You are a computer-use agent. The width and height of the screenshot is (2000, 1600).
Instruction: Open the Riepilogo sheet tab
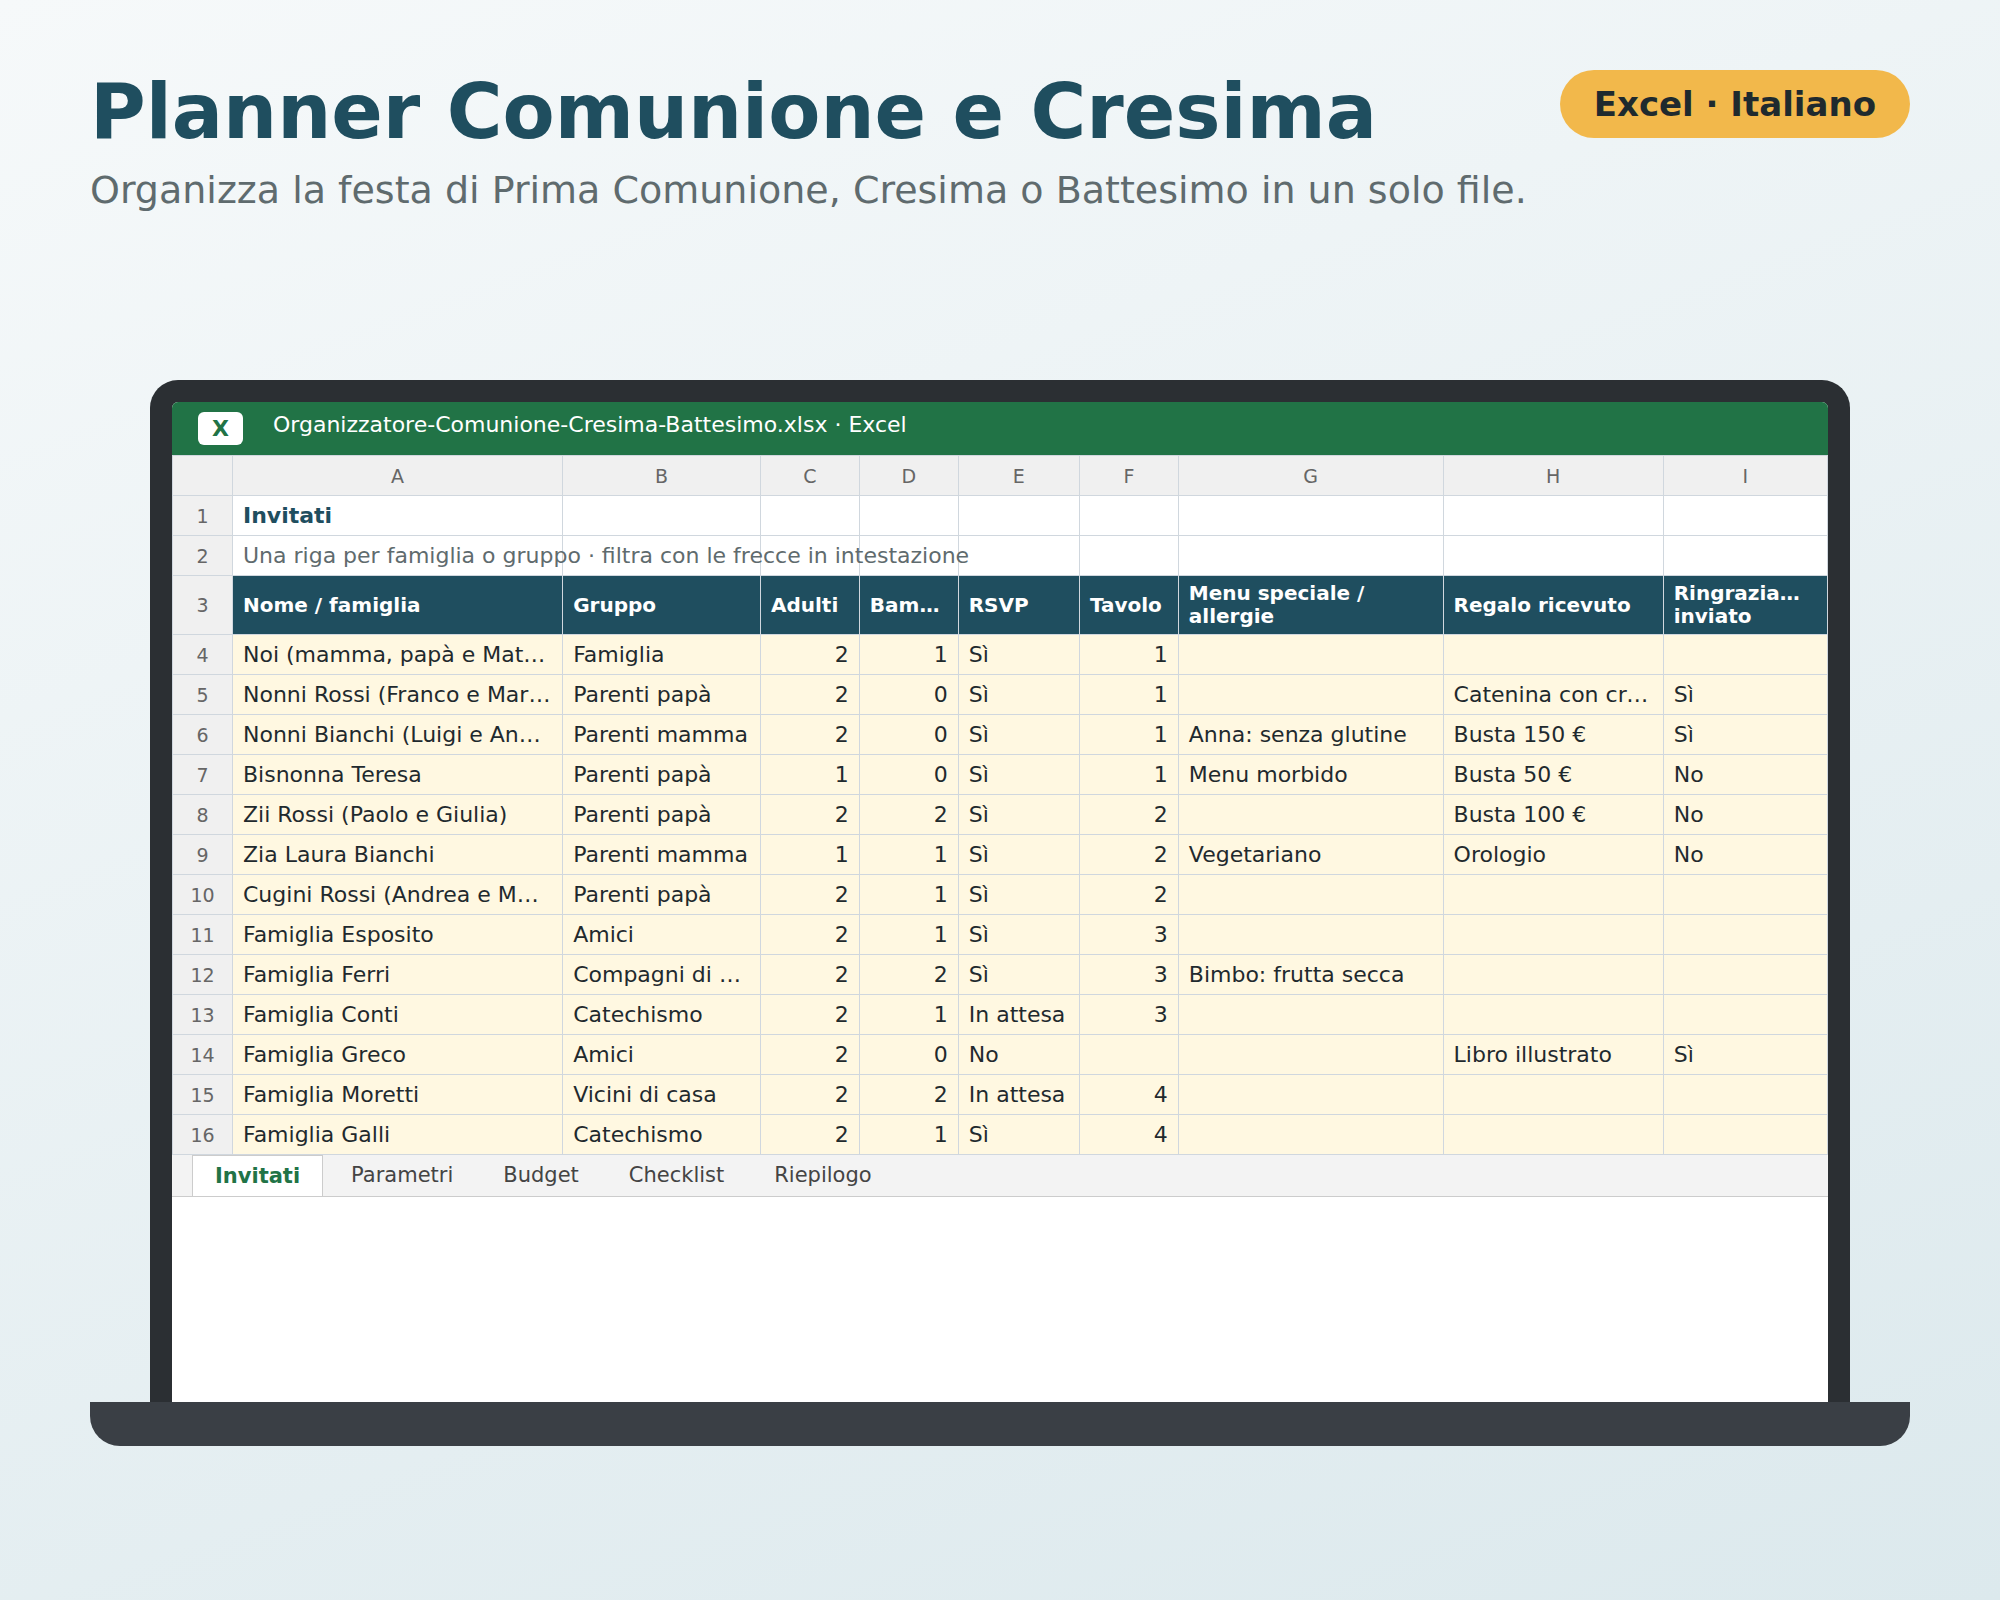click(x=823, y=1175)
